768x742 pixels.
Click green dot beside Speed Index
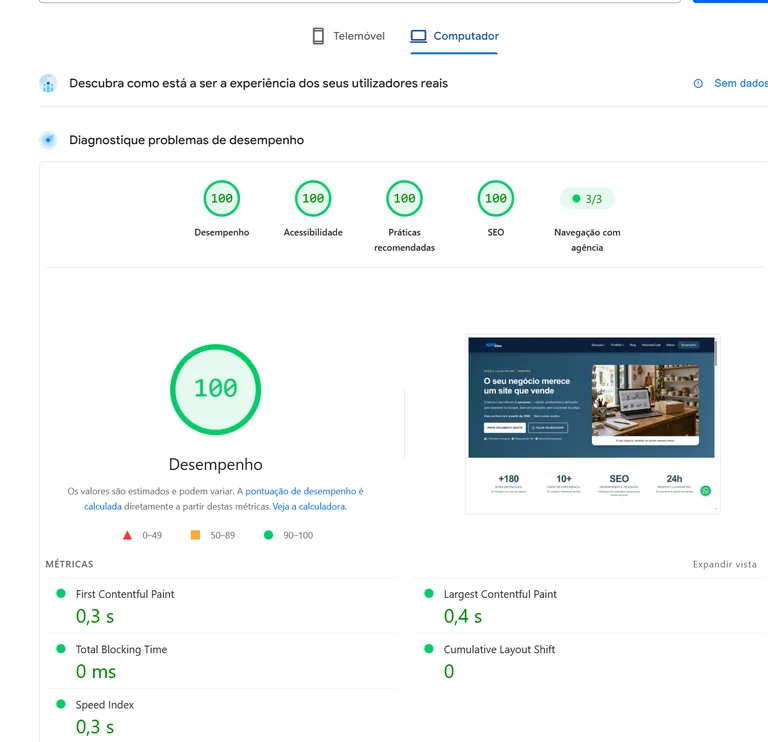point(61,704)
